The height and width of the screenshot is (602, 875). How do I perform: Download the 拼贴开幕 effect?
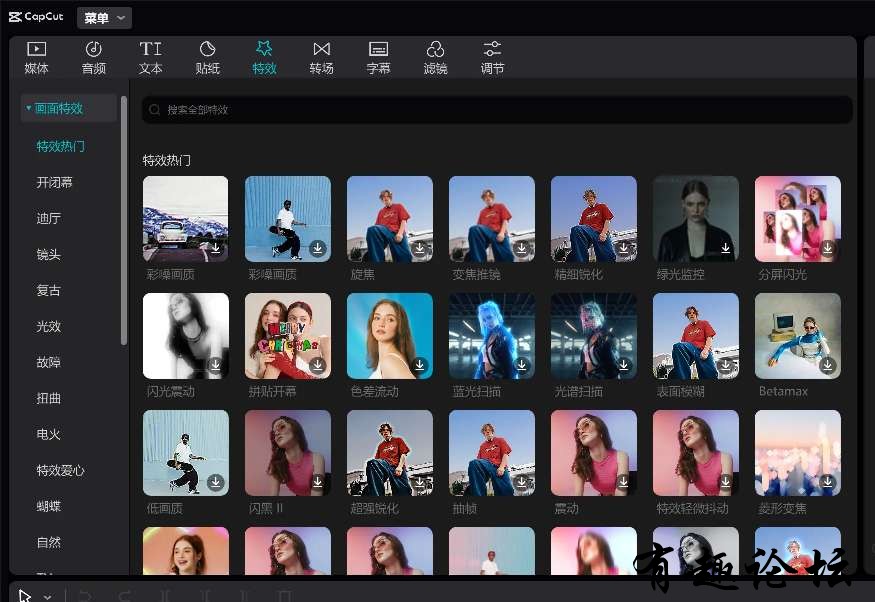(x=318, y=365)
